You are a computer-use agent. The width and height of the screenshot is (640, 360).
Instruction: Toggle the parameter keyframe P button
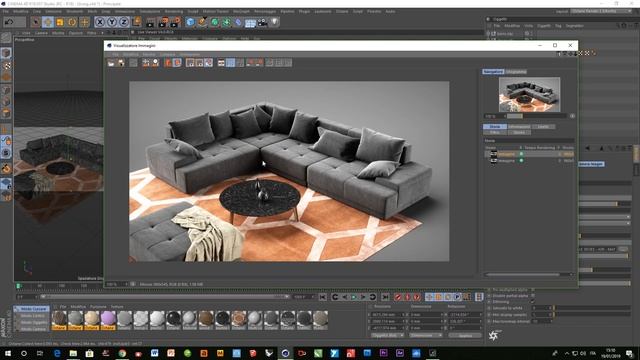coord(457,297)
